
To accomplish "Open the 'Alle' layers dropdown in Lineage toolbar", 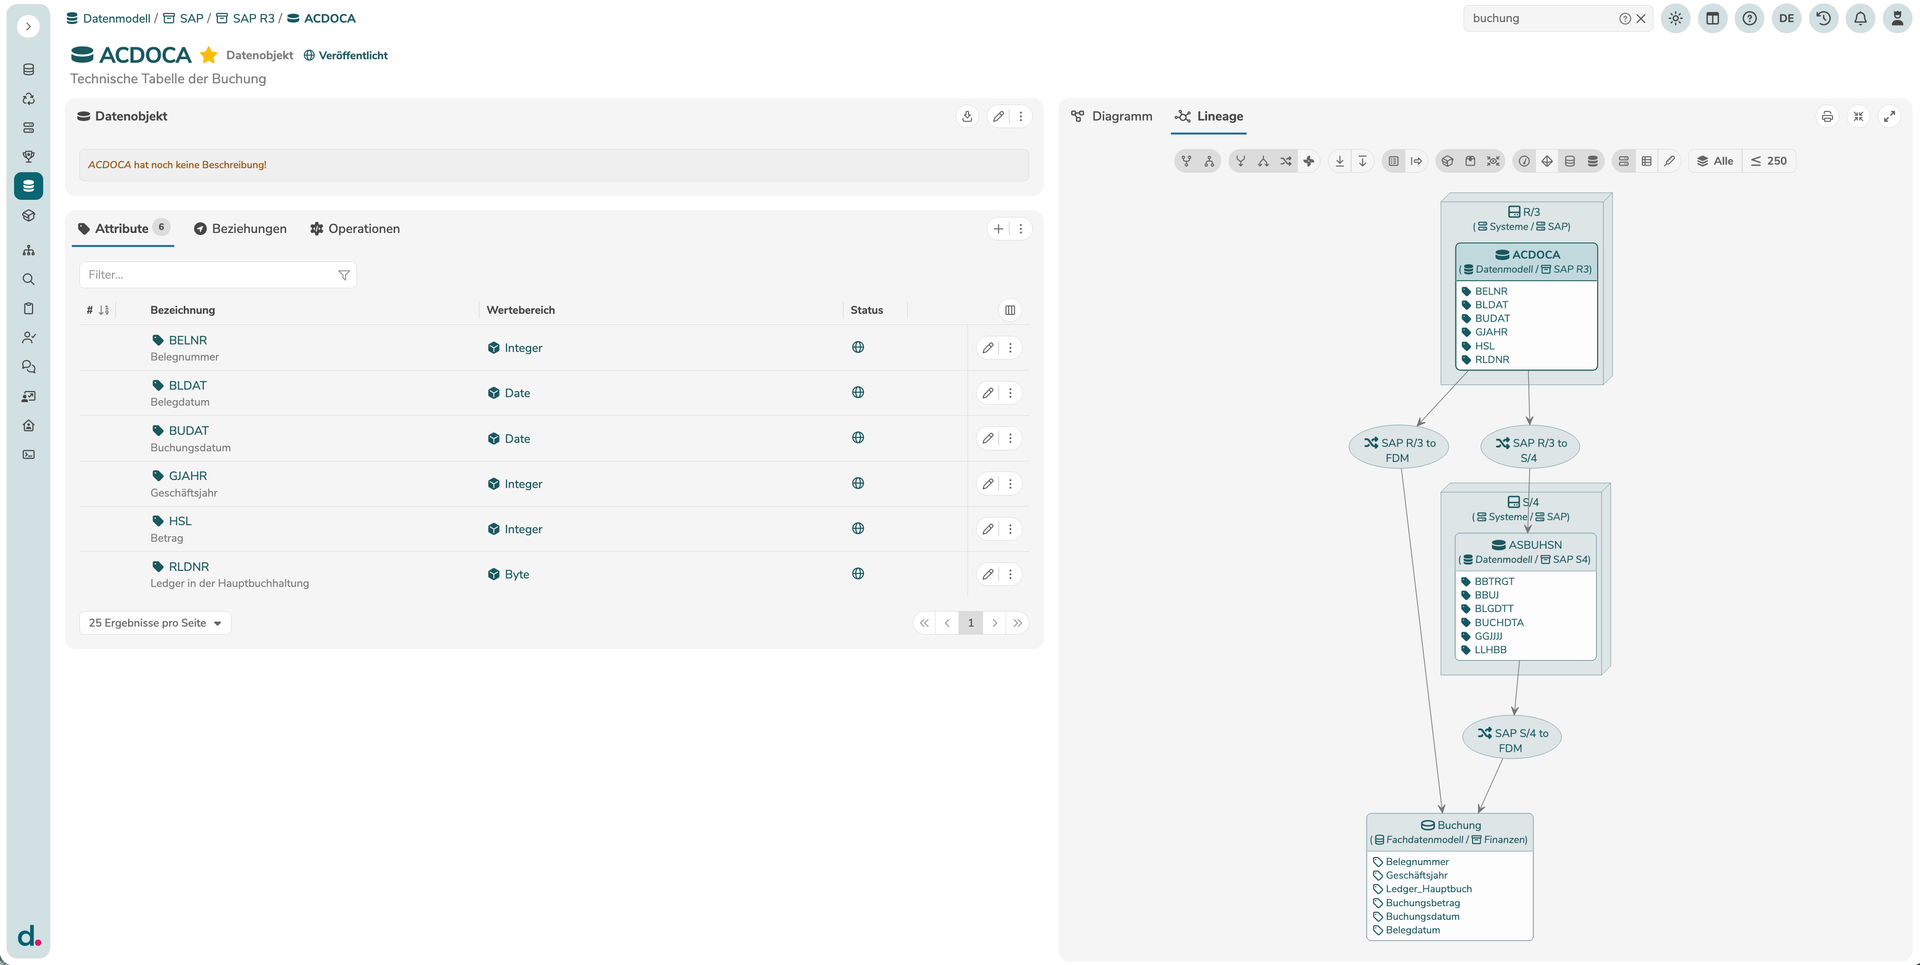I will [1714, 160].
